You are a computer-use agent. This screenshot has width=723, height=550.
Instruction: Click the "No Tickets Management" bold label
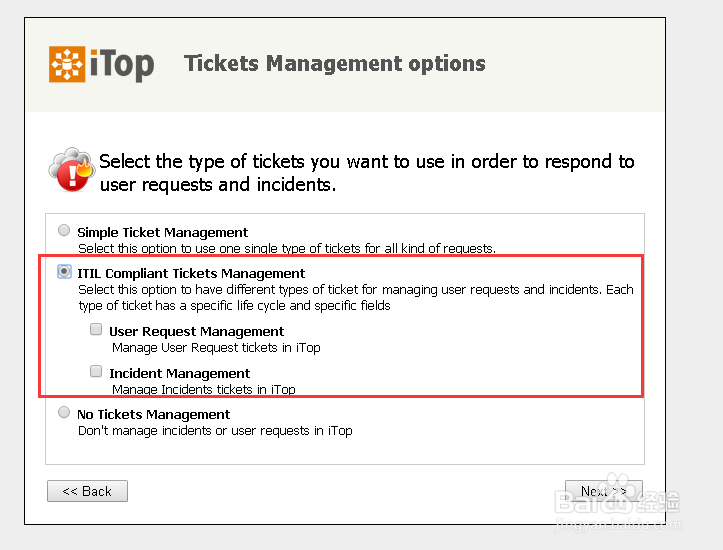pos(153,414)
